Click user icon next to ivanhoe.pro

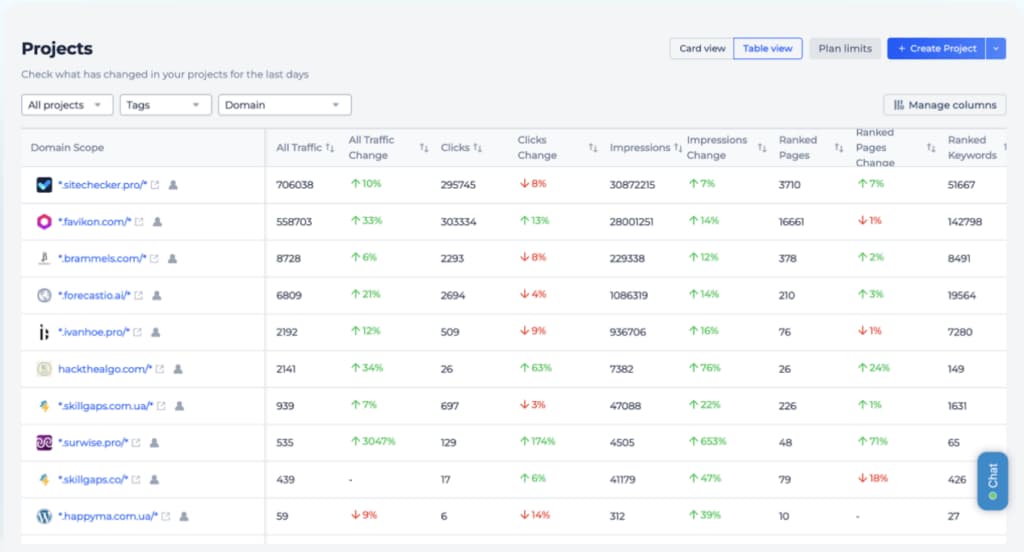tap(154, 332)
